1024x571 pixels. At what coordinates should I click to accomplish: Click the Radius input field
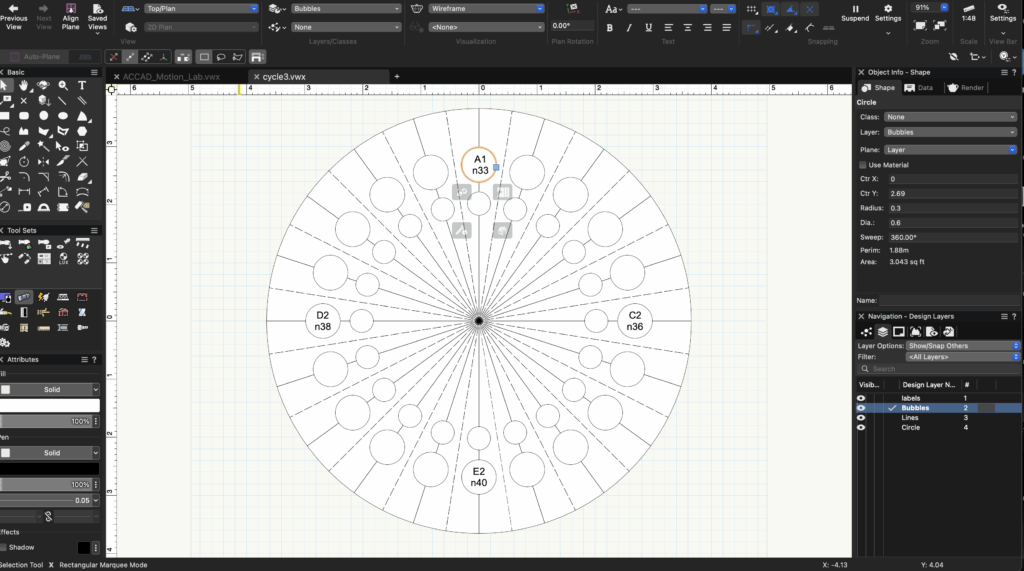[952, 208]
